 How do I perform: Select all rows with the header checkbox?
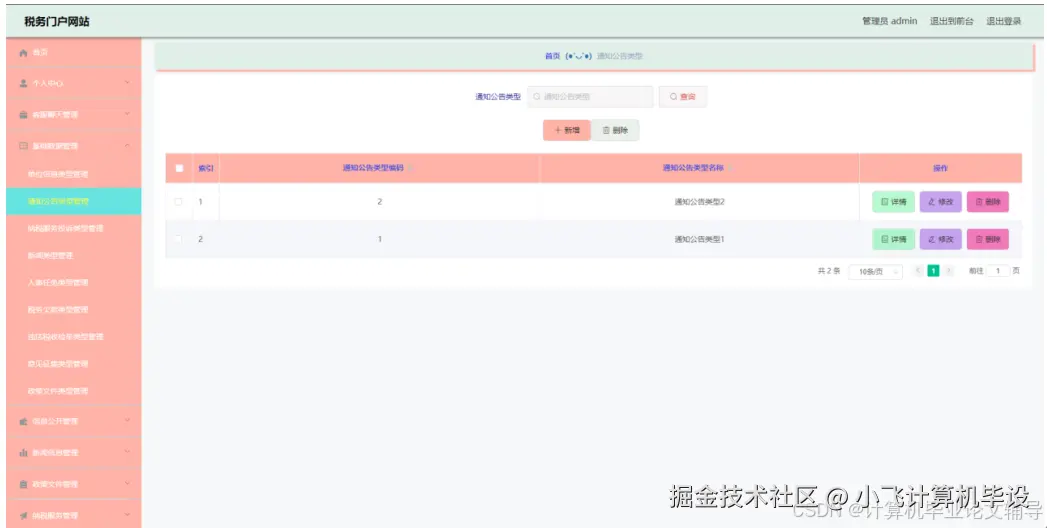[179, 168]
